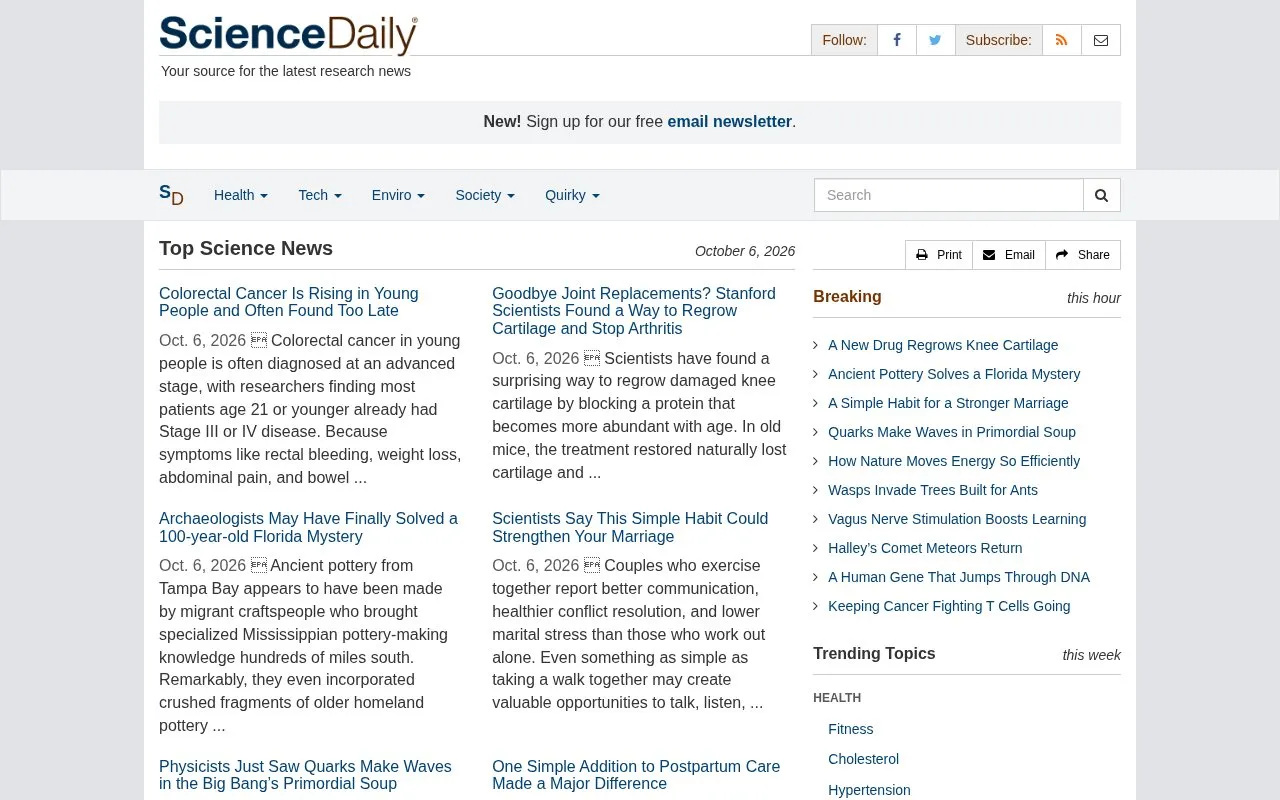The width and height of the screenshot is (1280, 800).
Task: Expand the Quirky menu
Action: point(572,195)
